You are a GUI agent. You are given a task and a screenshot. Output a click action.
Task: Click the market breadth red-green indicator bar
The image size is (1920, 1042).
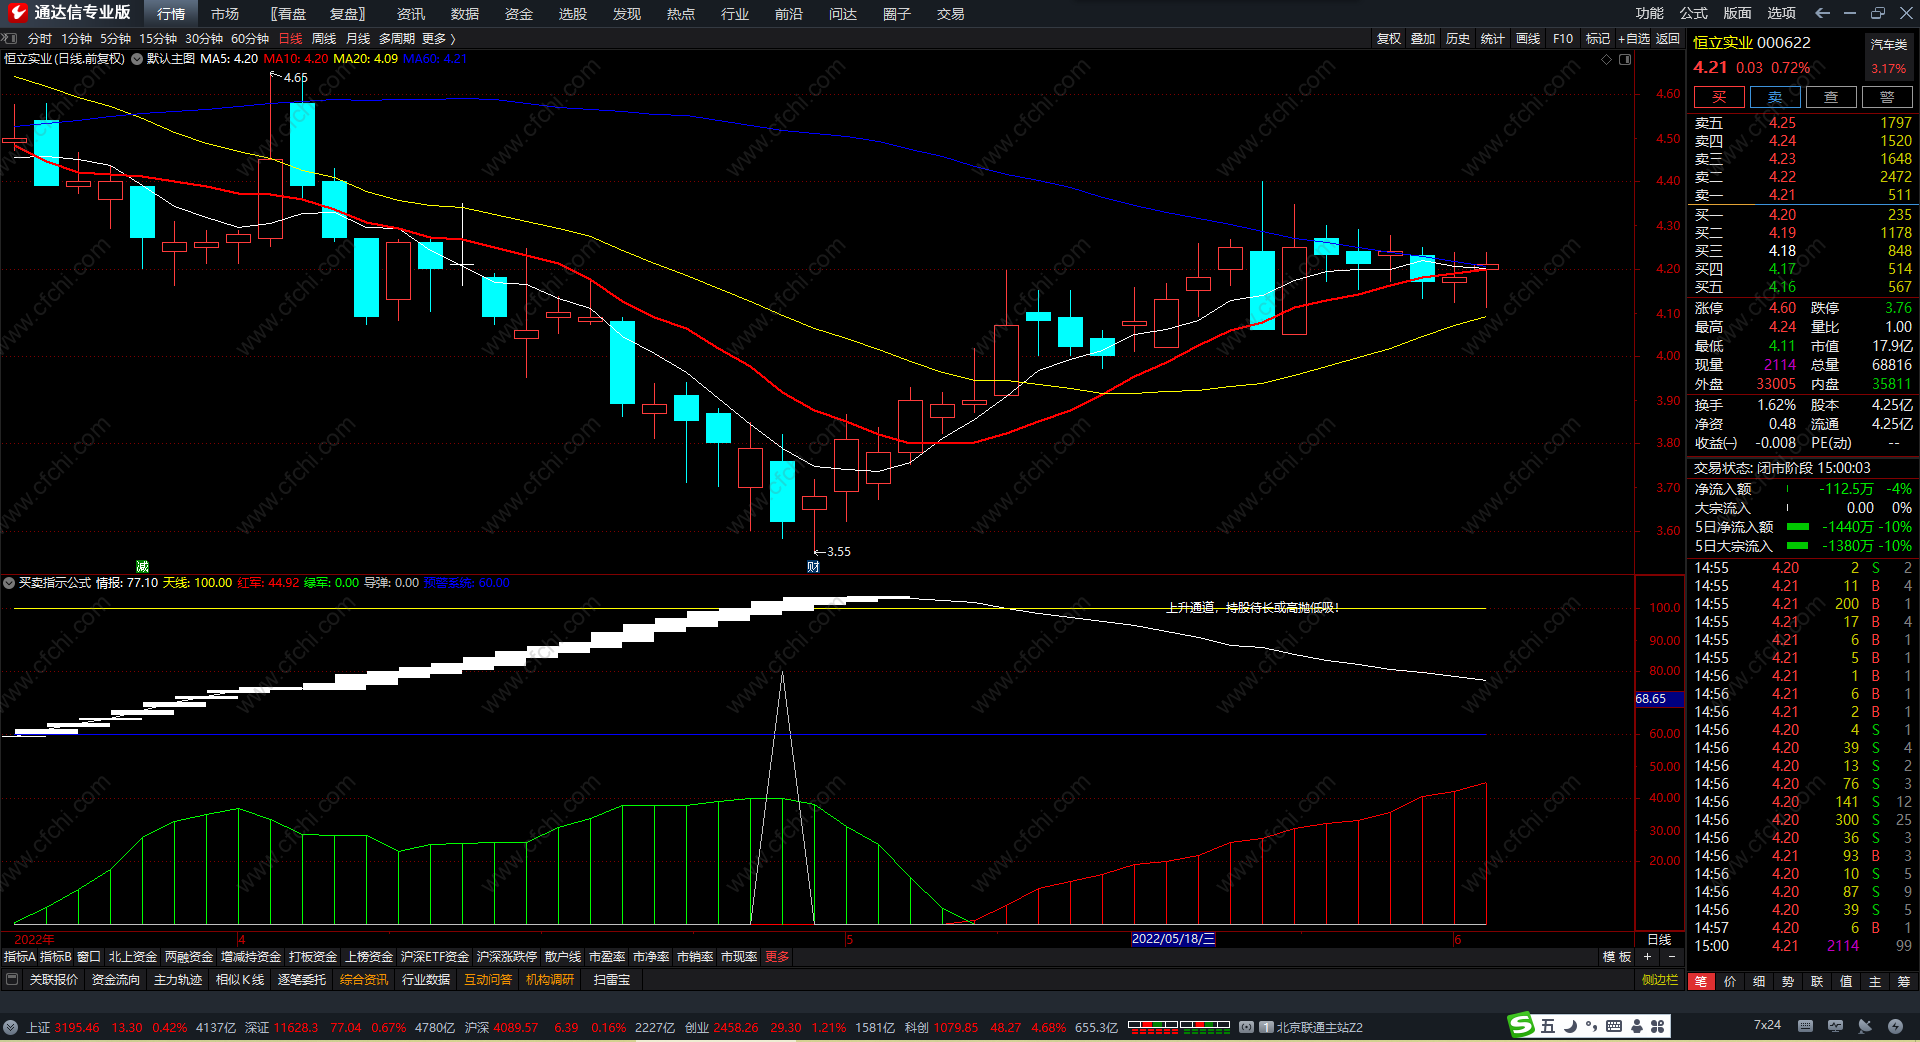(x=1178, y=1026)
